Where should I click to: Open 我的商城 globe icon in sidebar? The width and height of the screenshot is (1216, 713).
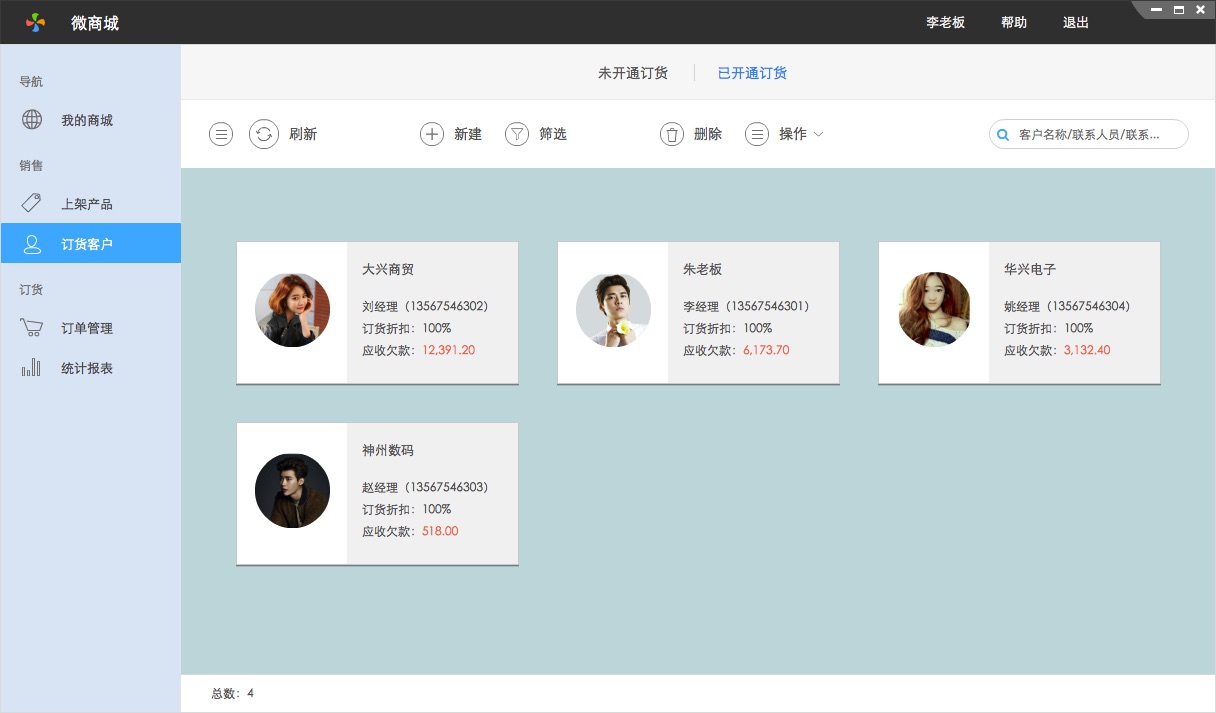click(32, 120)
